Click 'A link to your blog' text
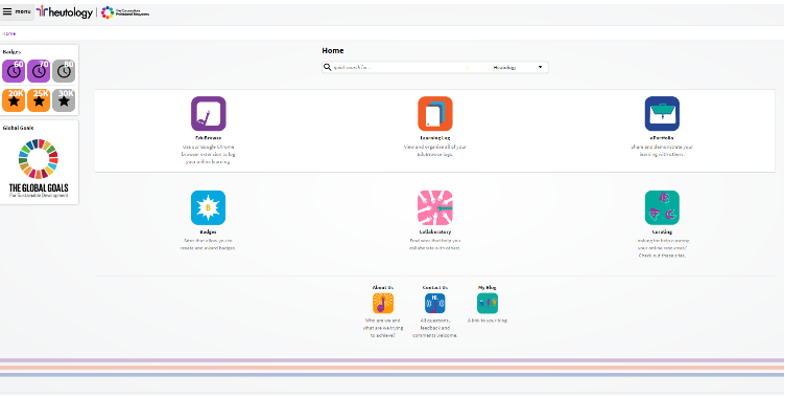This screenshot has width=785, height=398. pos(487,320)
